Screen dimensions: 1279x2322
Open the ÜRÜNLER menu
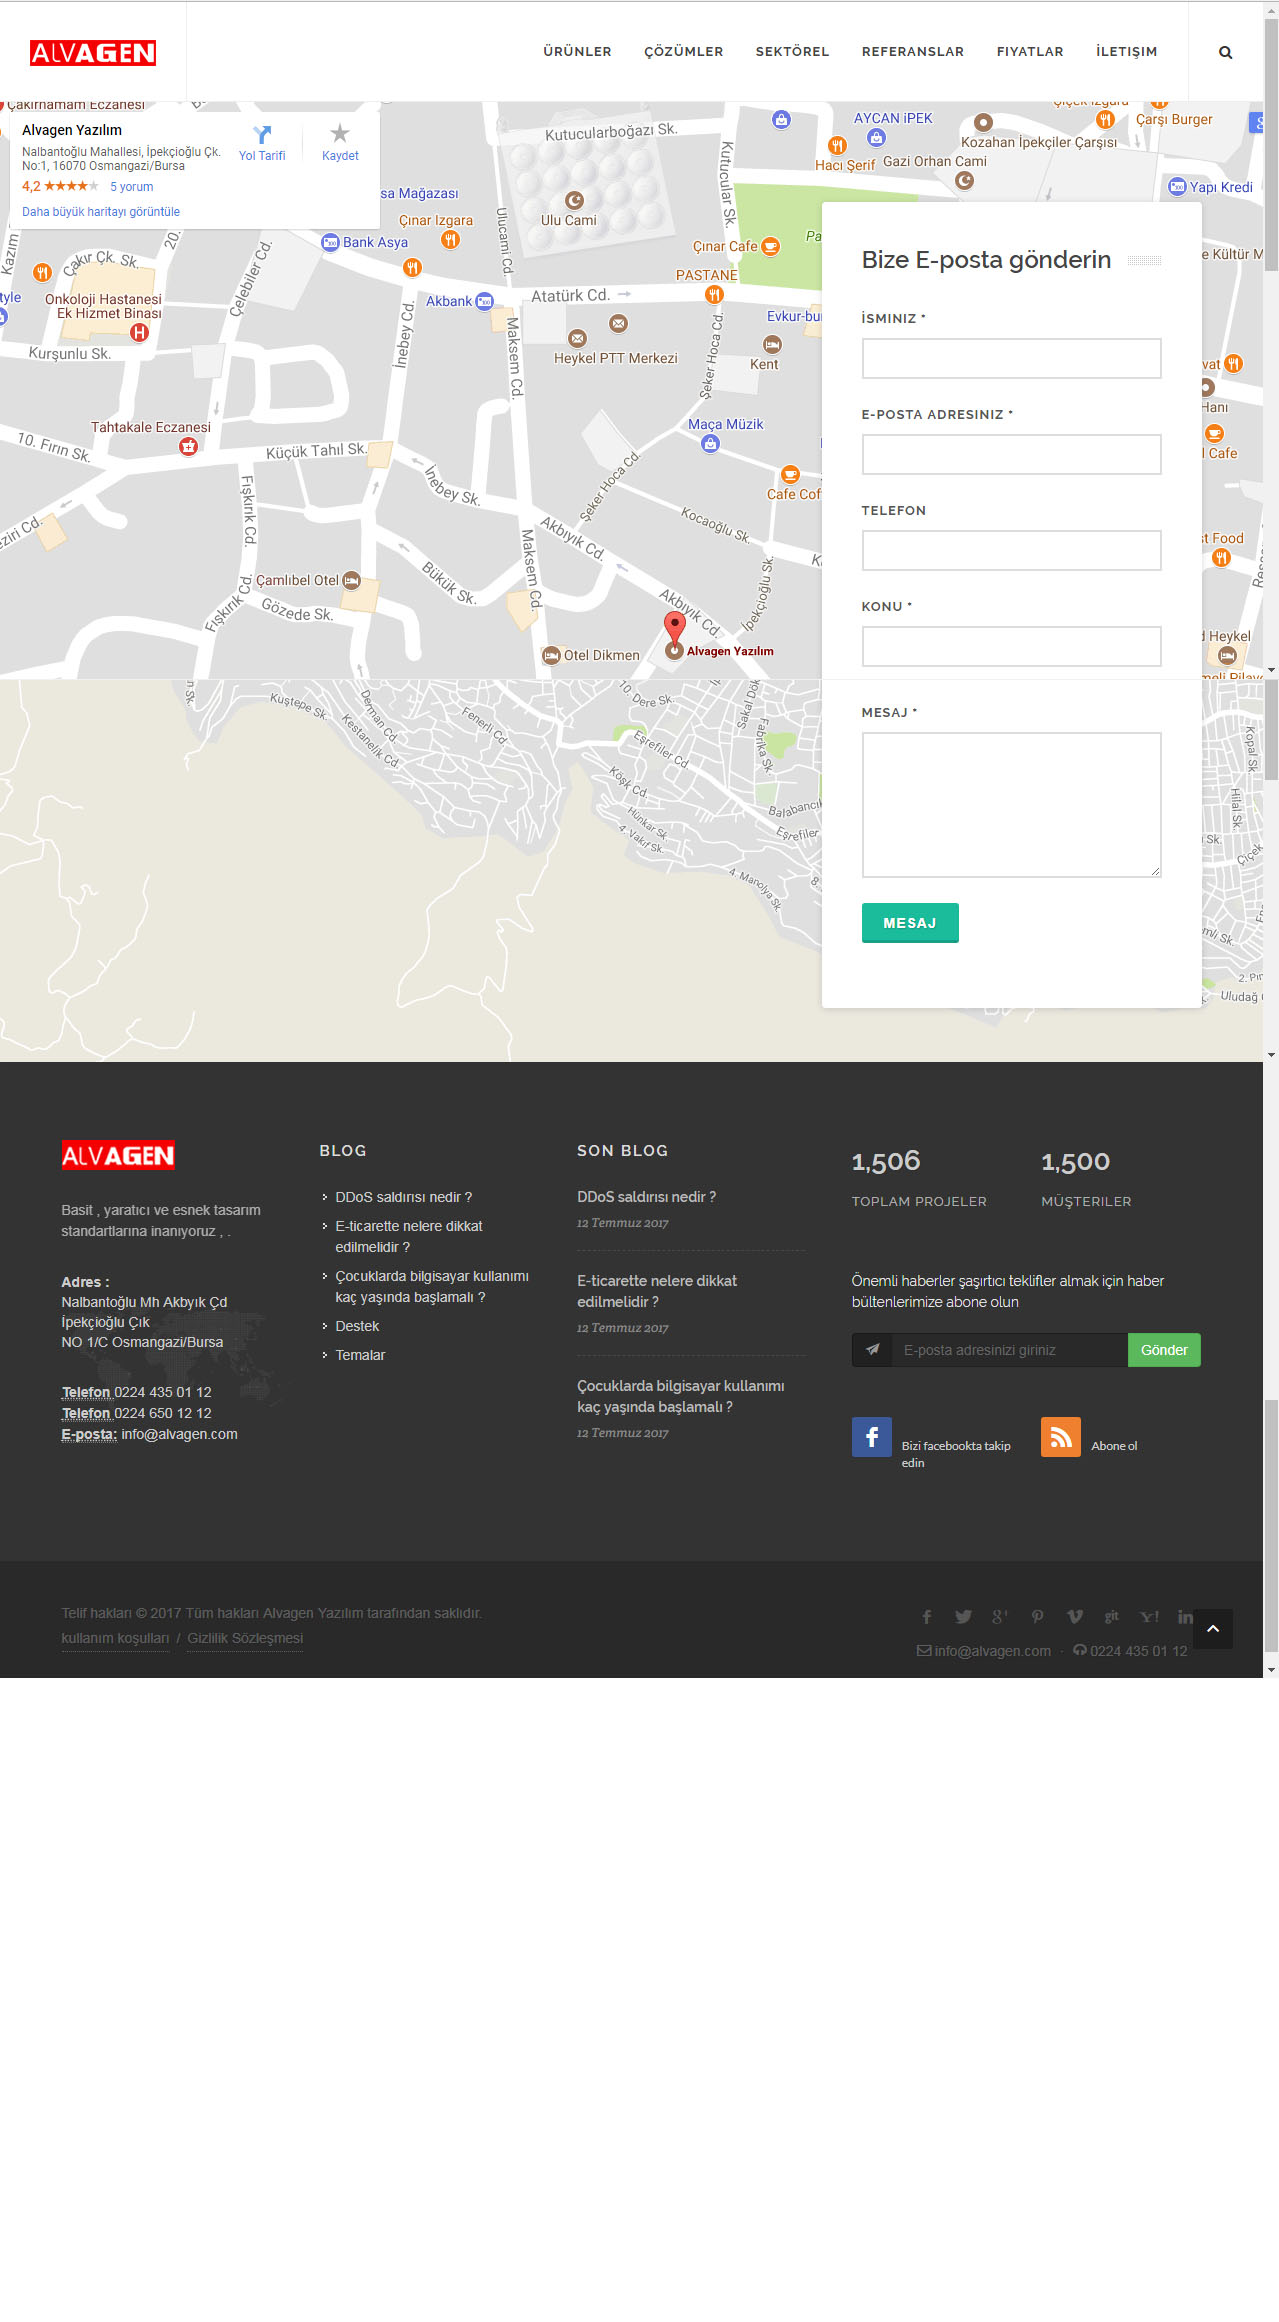(577, 52)
